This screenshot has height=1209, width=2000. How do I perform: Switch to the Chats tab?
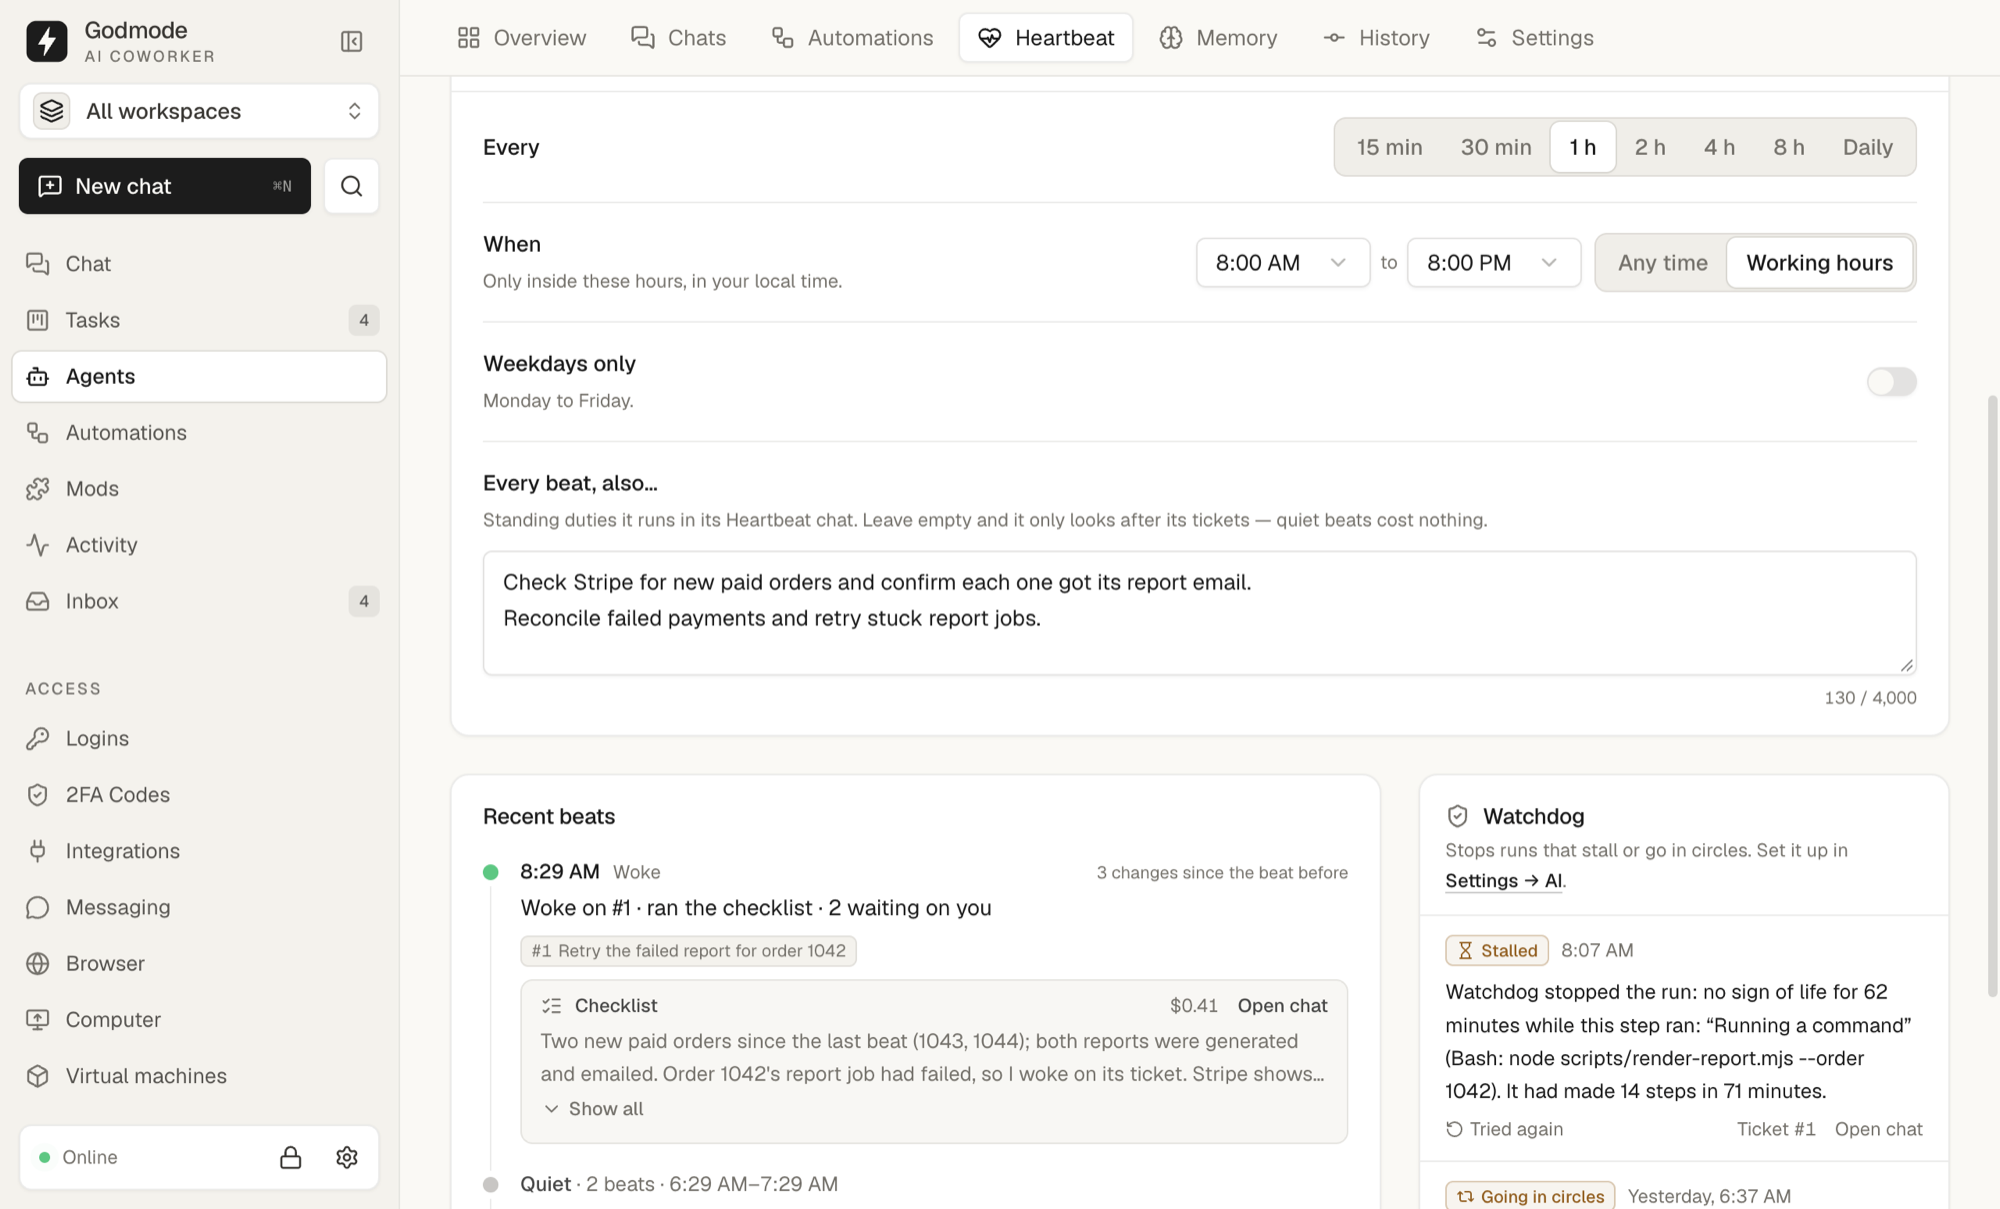point(678,38)
